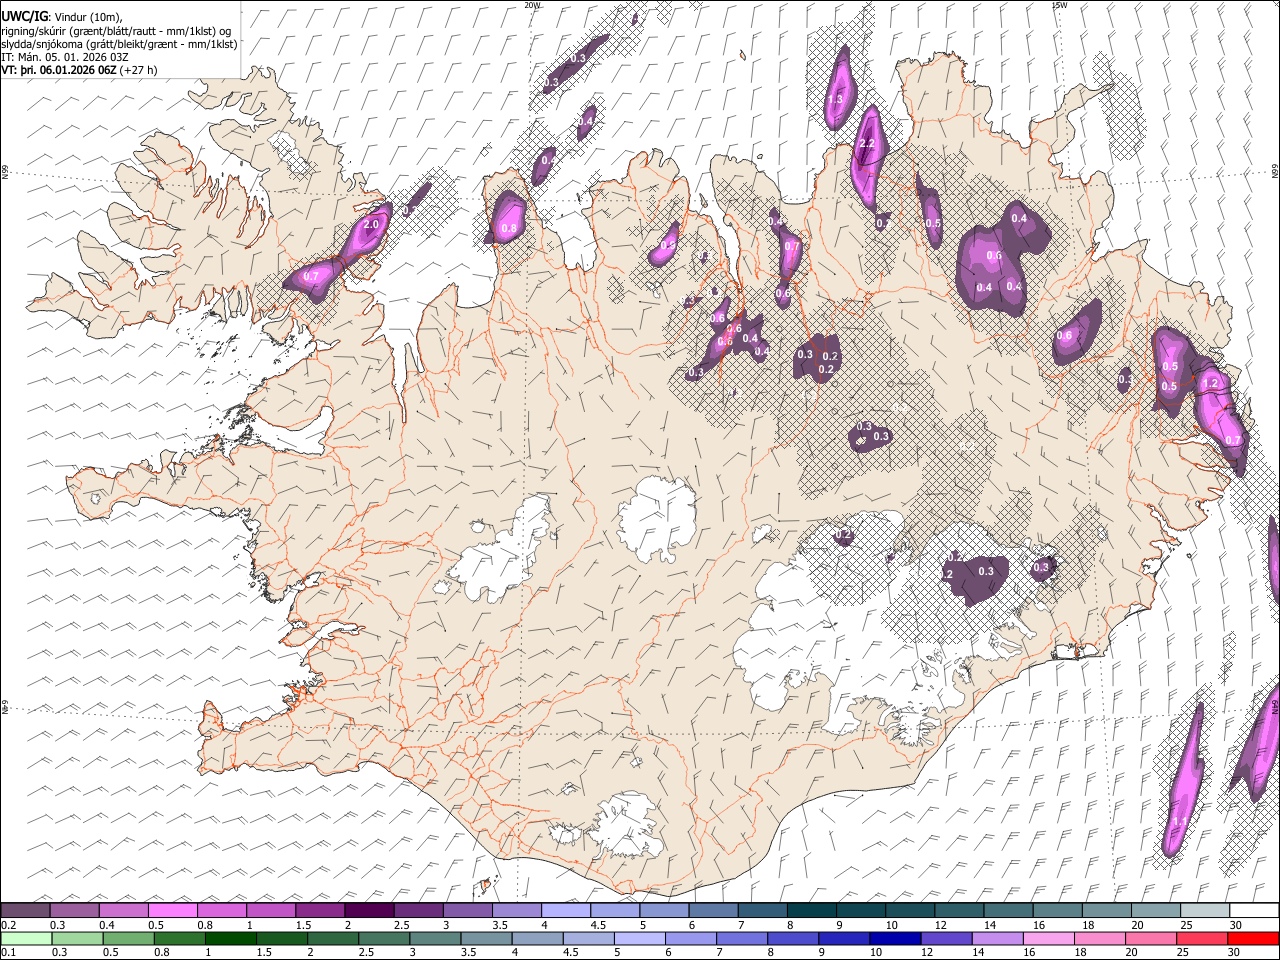Click the 10–12 deep blue swatch, bottom legend

895,938
